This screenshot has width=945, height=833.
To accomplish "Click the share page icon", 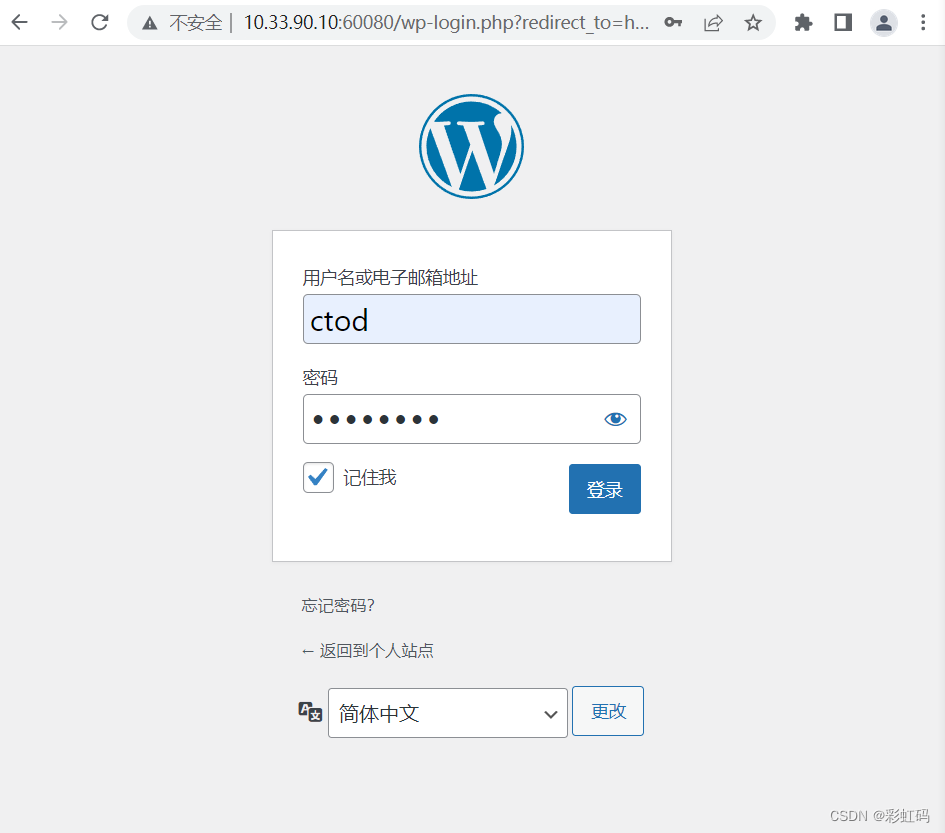I will [x=713, y=23].
